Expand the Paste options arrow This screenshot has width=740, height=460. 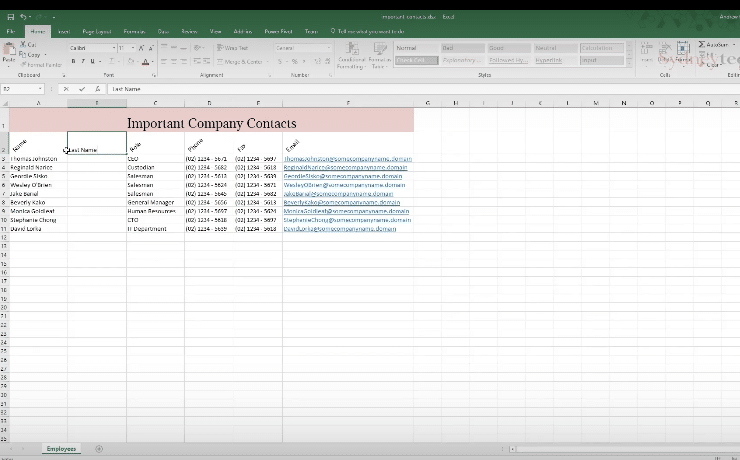tap(8, 66)
